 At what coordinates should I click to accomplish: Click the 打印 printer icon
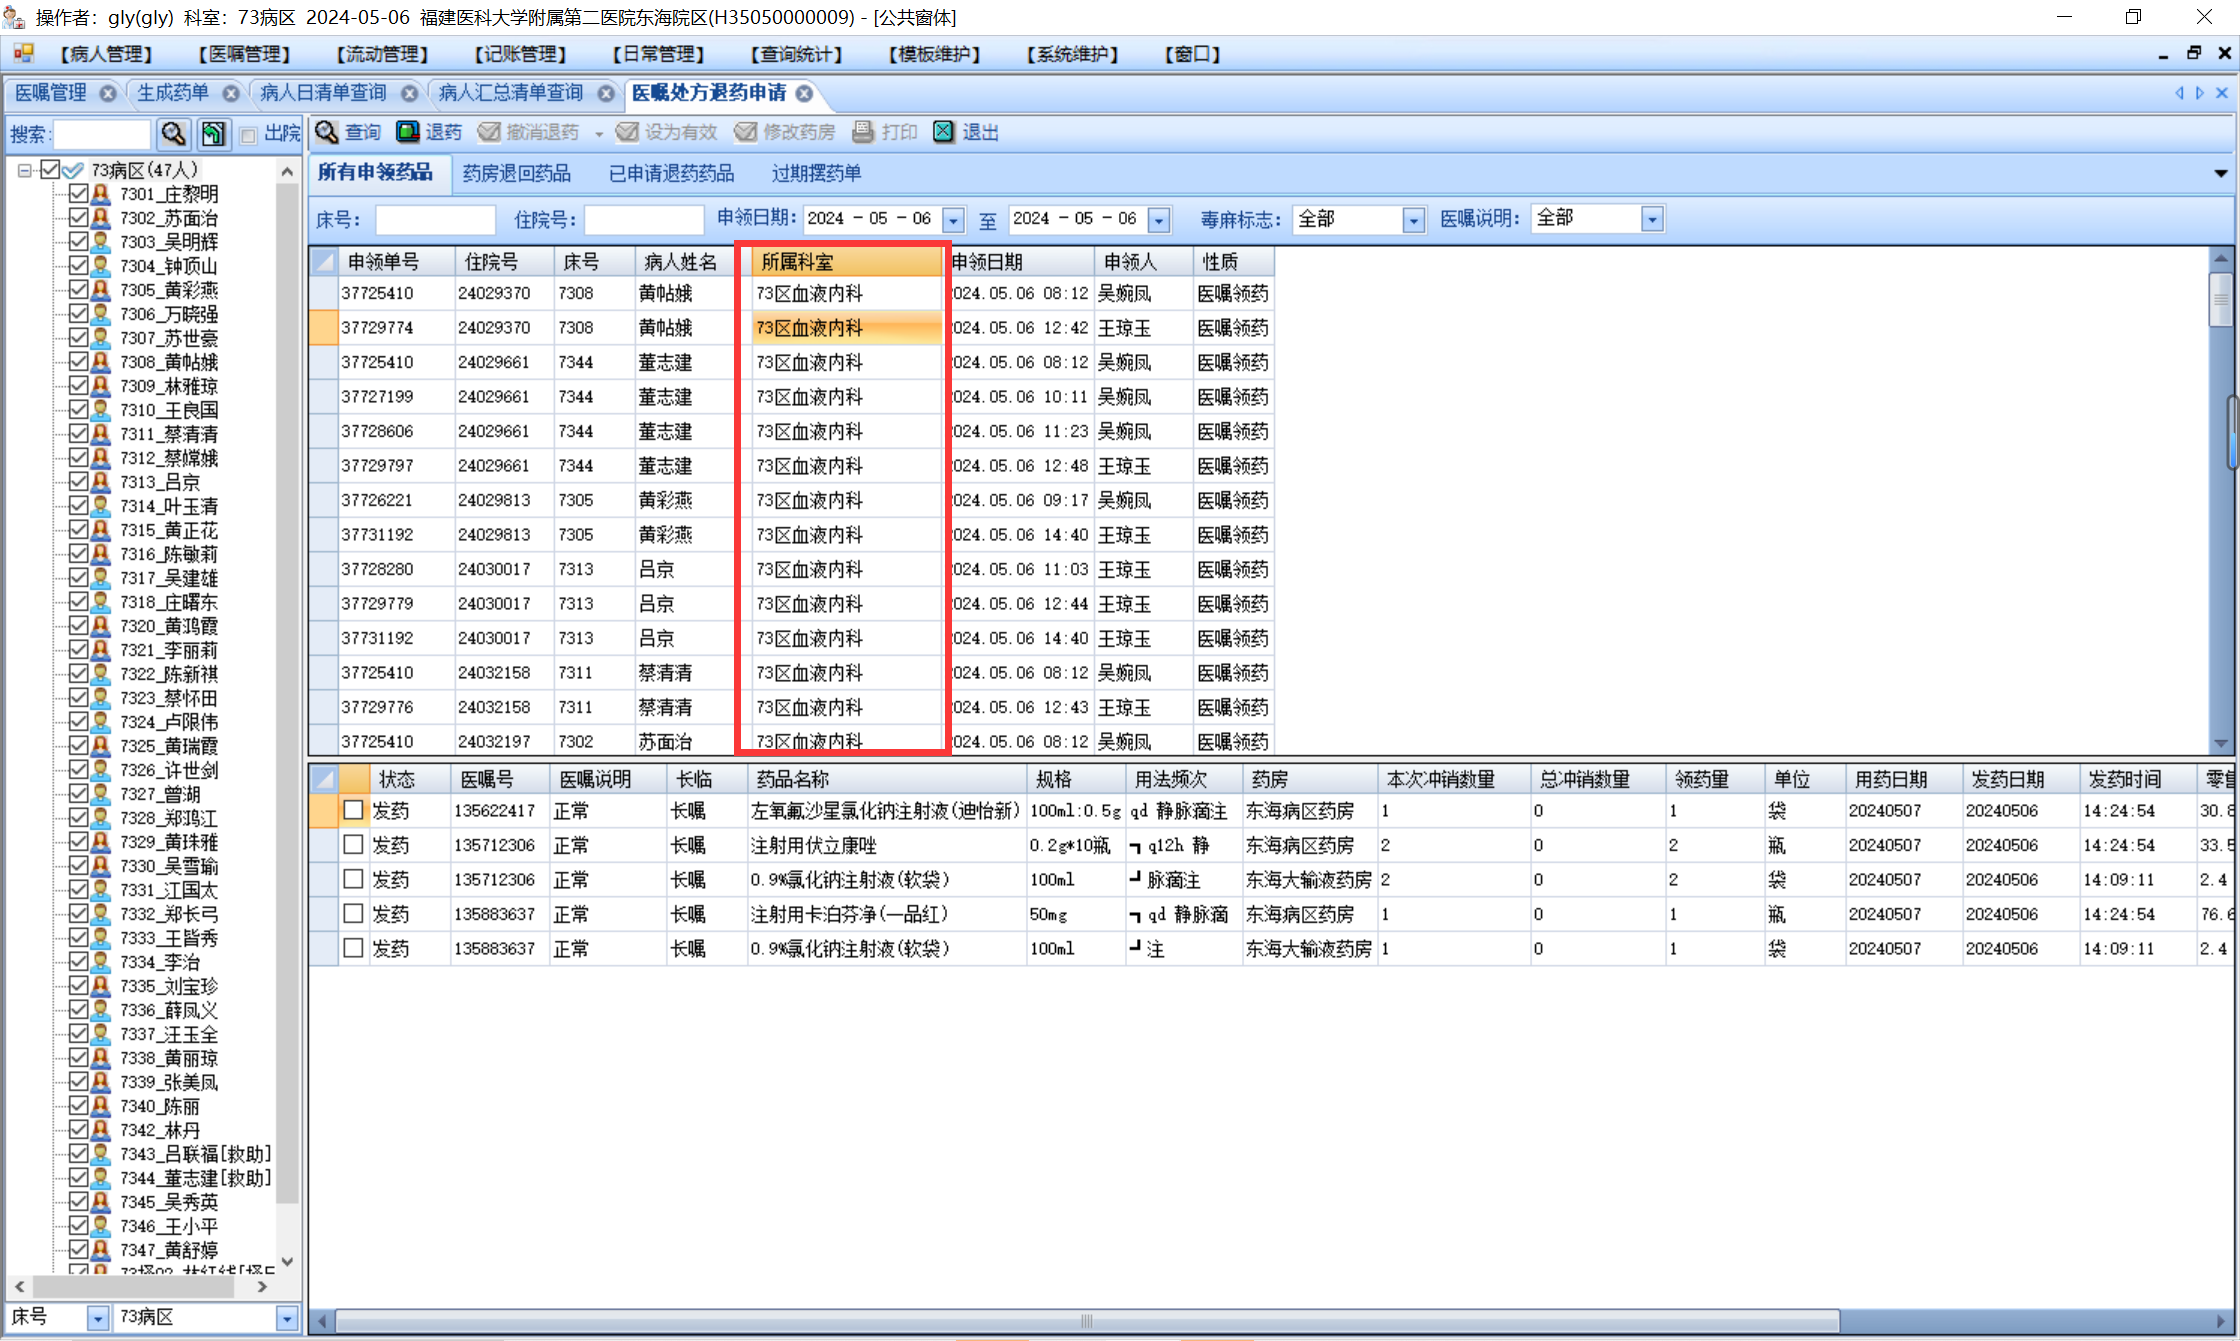tap(862, 132)
